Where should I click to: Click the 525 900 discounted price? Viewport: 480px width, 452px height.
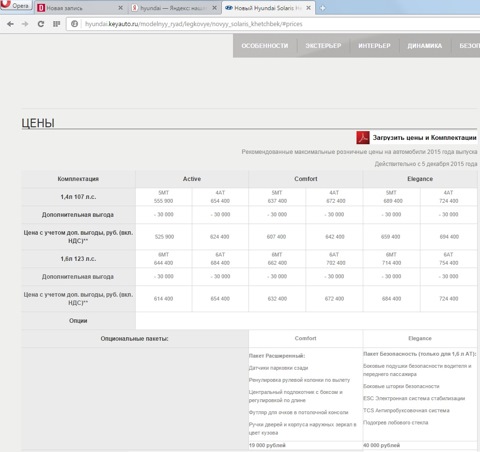(164, 237)
